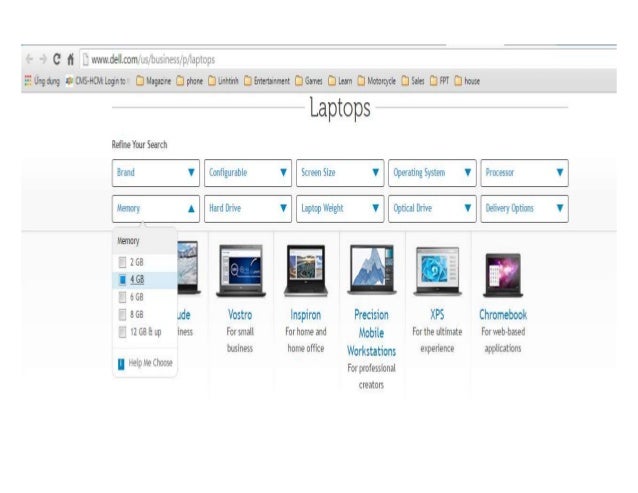Collapse the open Memory filter dropdown
The image size is (638, 493).
coord(156,209)
